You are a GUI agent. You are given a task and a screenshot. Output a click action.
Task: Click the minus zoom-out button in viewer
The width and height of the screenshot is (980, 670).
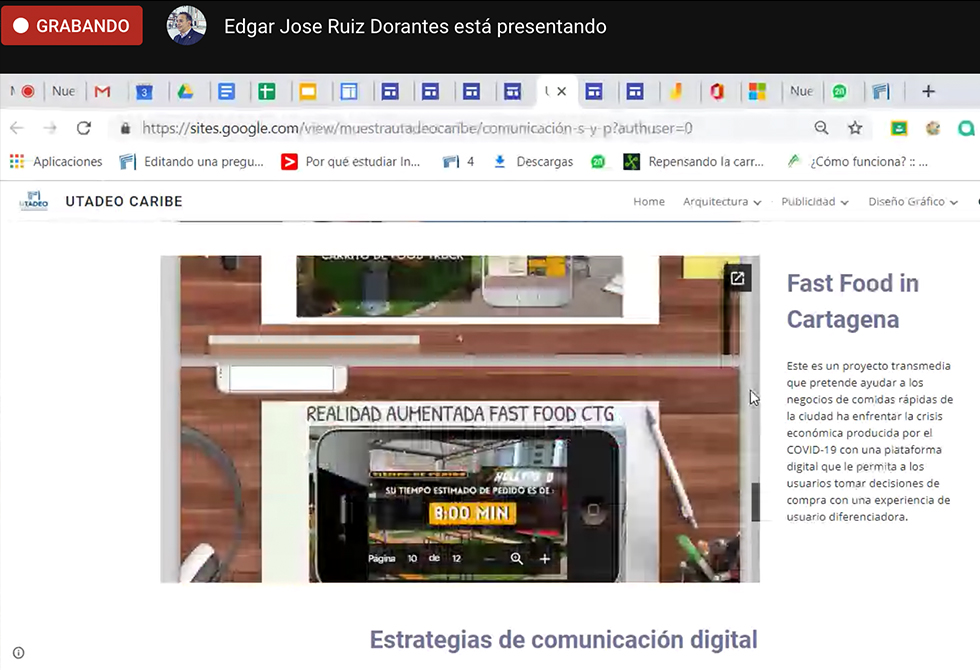pos(489,559)
